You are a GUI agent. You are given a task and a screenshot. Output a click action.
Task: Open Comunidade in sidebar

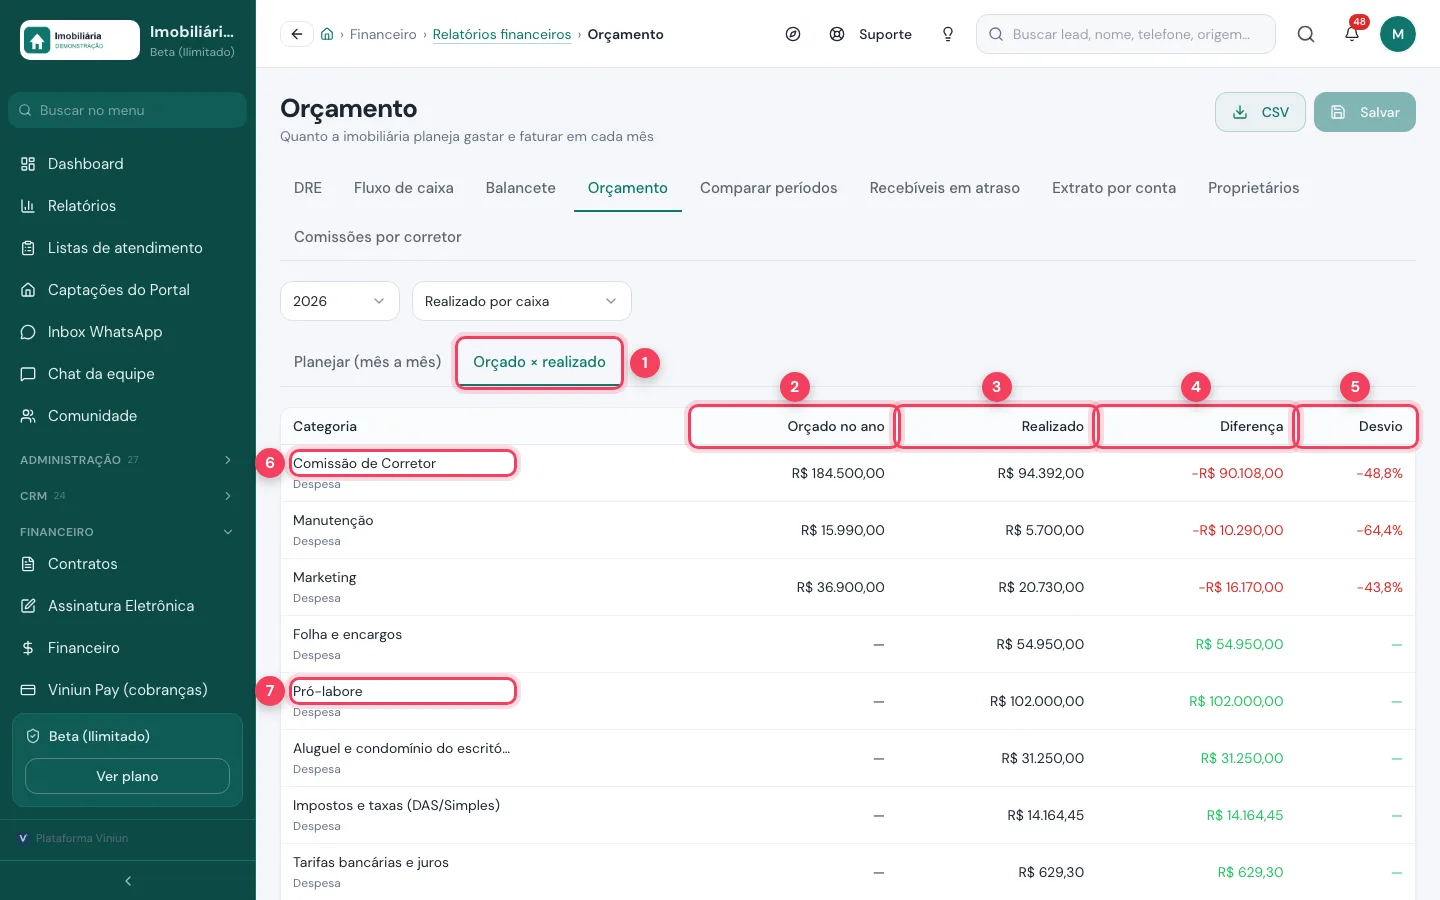pyautogui.click(x=128, y=416)
